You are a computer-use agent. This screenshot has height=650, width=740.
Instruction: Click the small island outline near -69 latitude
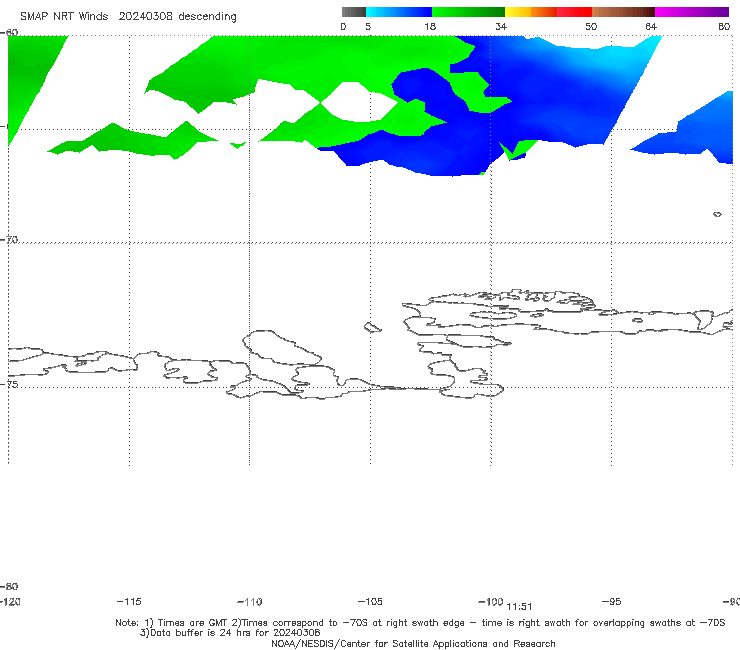coord(717,214)
